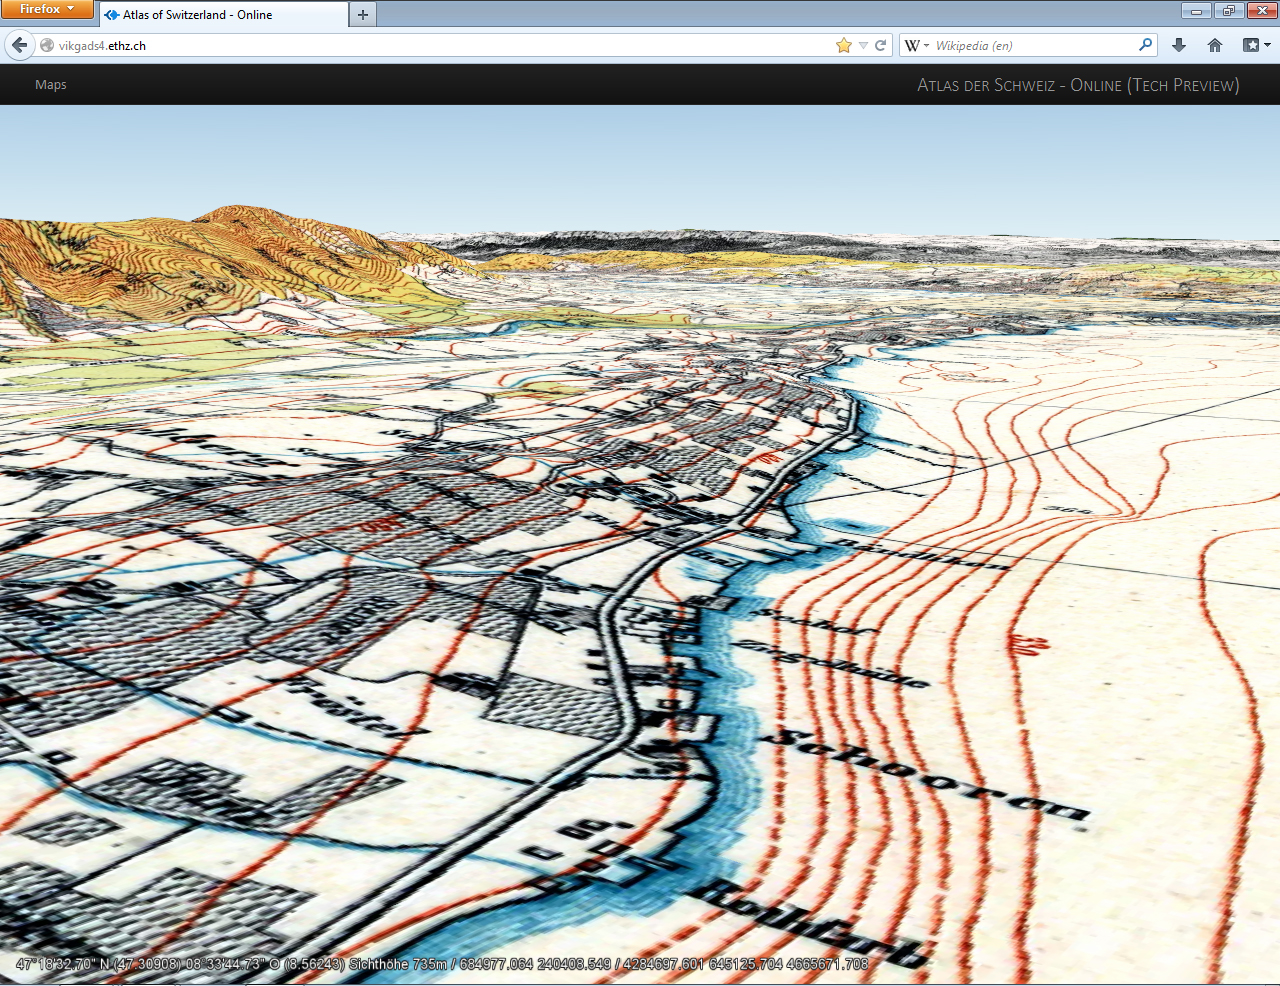The width and height of the screenshot is (1280, 986).
Task: Open the Firefox application menu
Action: pyautogui.click(x=47, y=9)
